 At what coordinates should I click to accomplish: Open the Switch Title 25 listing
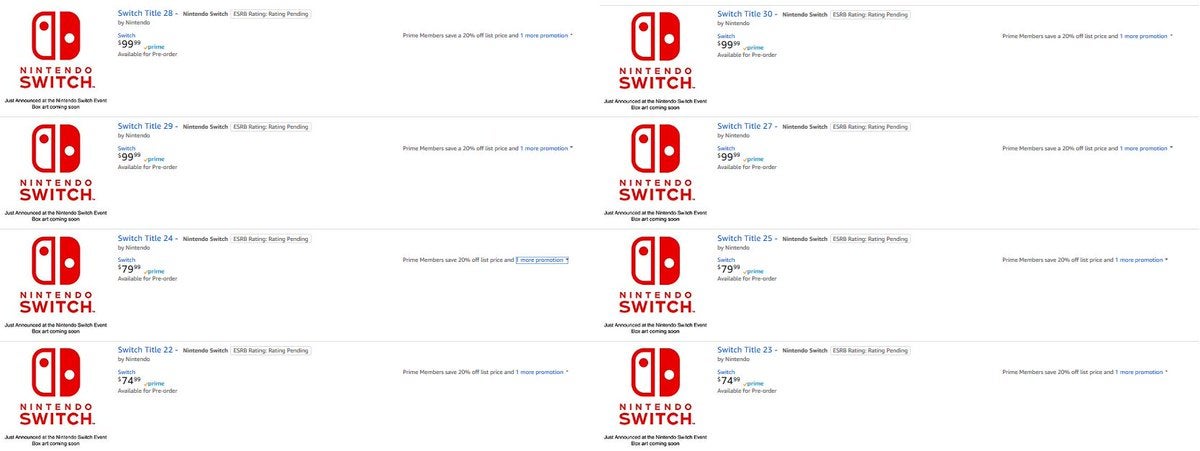[746, 238]
